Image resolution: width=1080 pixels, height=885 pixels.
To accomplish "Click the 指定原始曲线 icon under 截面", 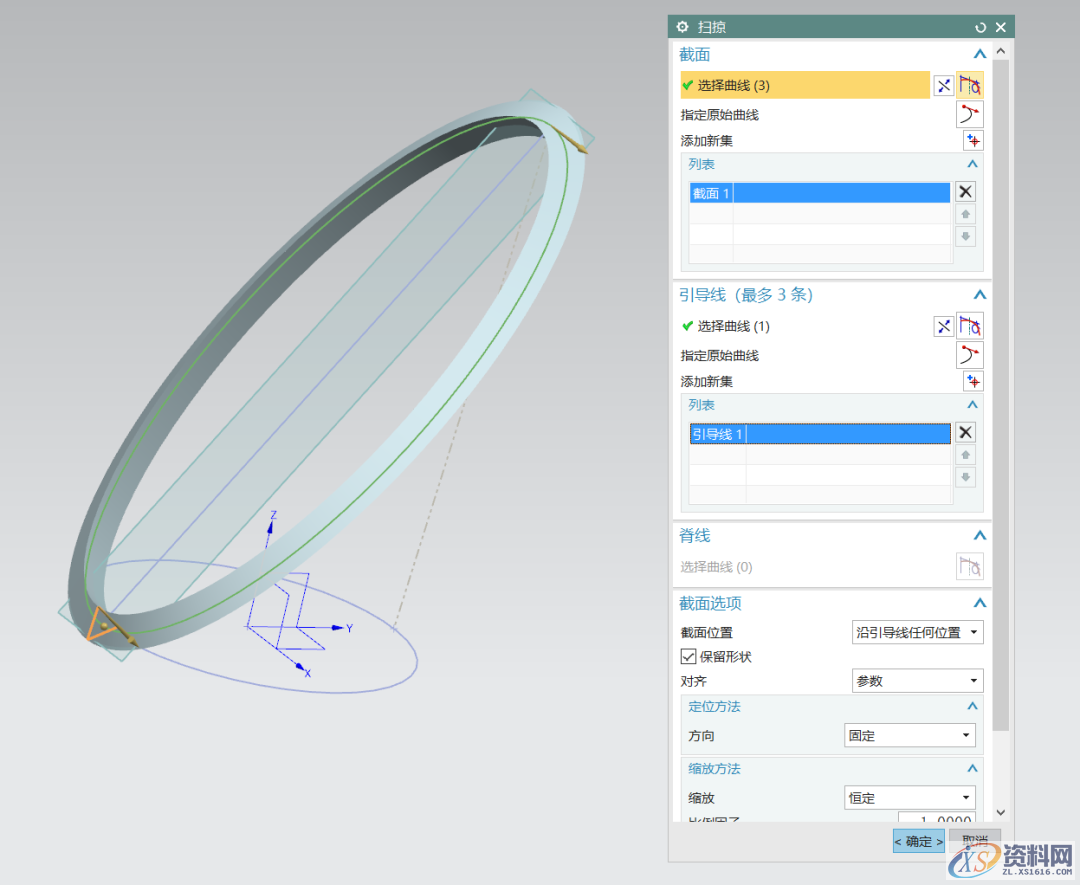I will coord(970,114).
